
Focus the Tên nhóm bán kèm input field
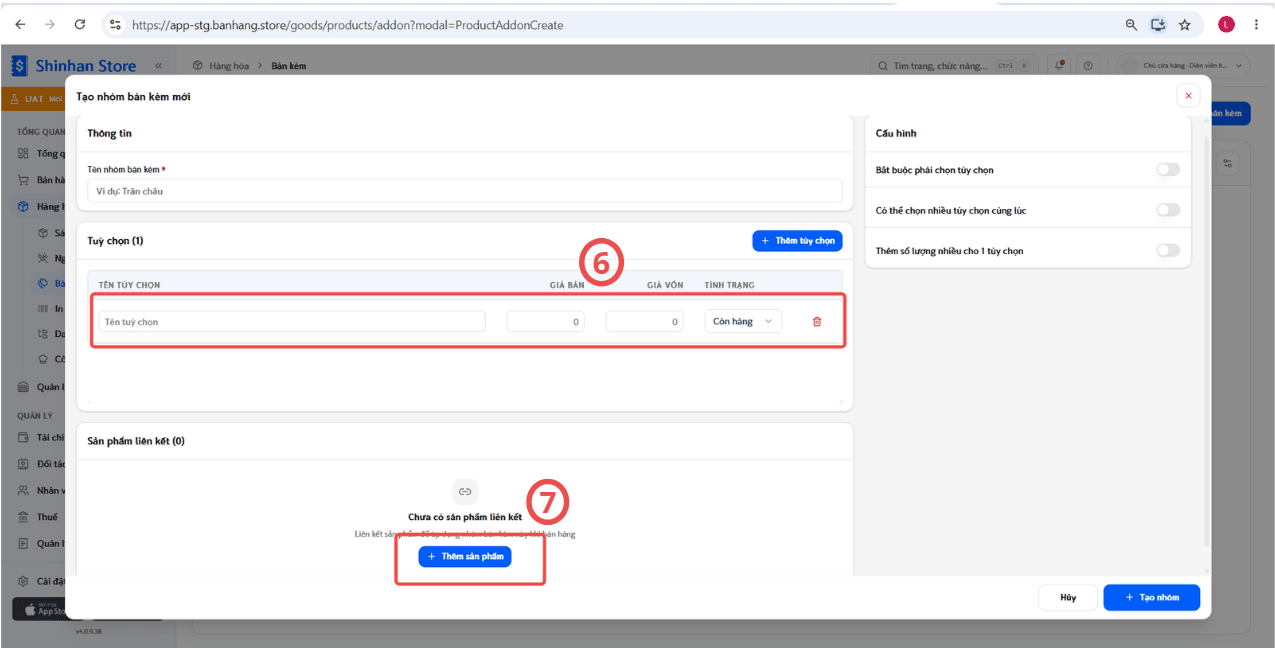(x=465, y=191)
